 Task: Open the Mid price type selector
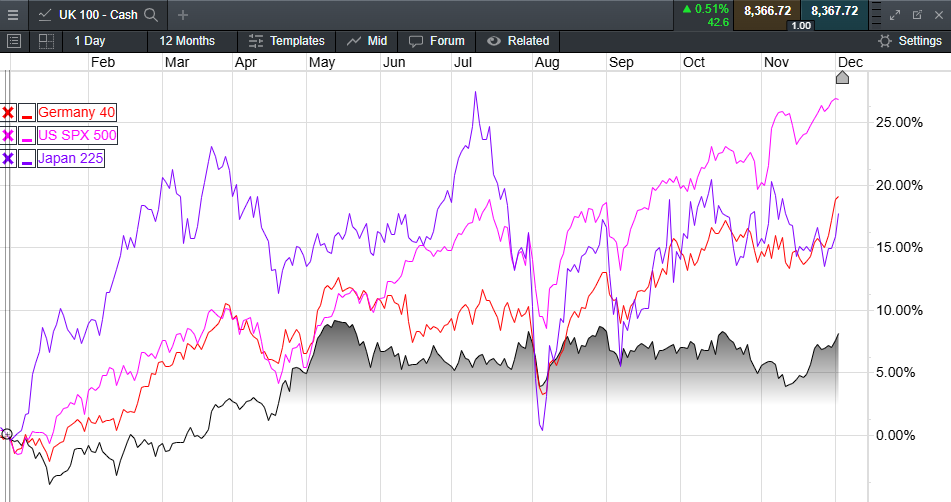tap(367, 41)
